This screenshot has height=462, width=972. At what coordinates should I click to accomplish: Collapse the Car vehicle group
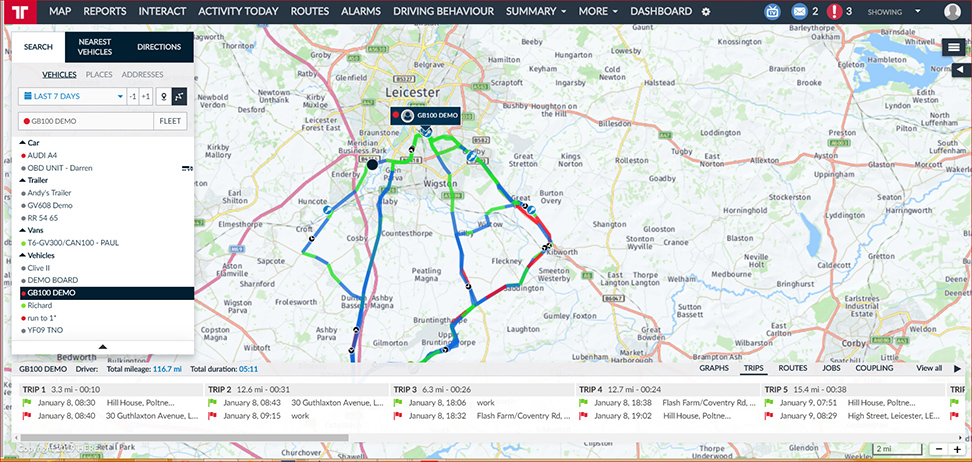(22, 143)
